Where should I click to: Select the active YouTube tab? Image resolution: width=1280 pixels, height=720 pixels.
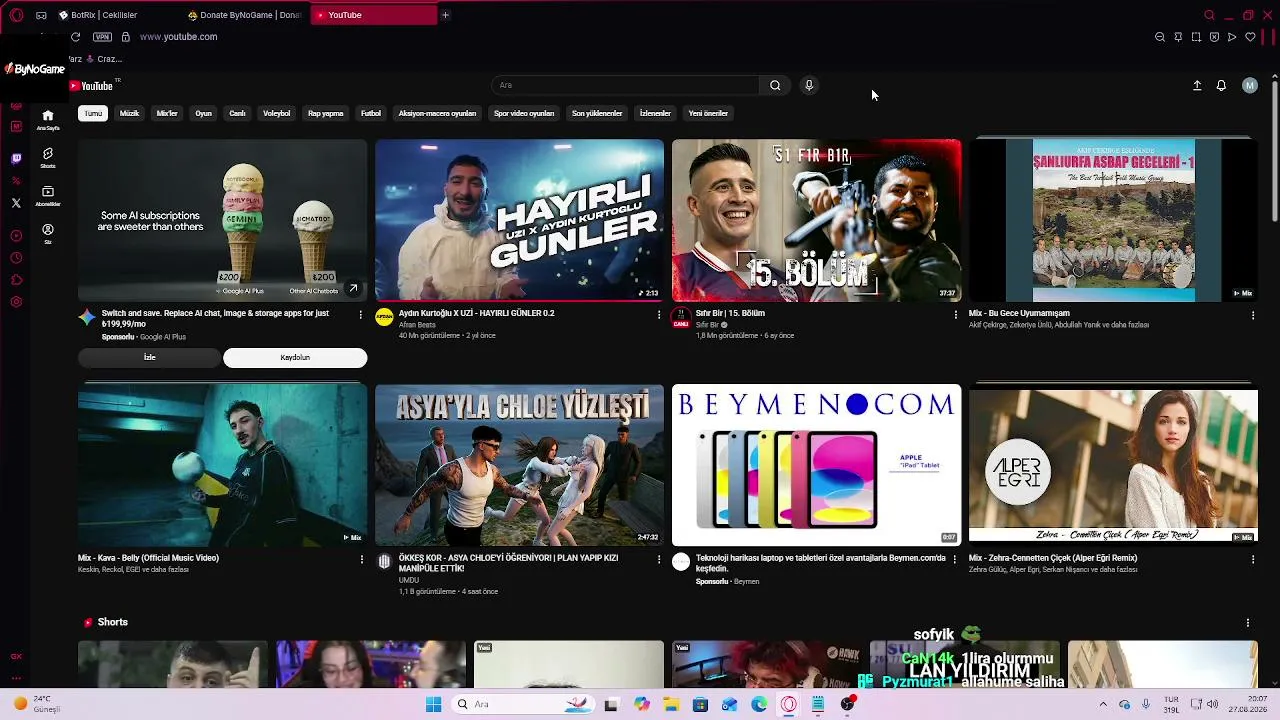[374, 15]
